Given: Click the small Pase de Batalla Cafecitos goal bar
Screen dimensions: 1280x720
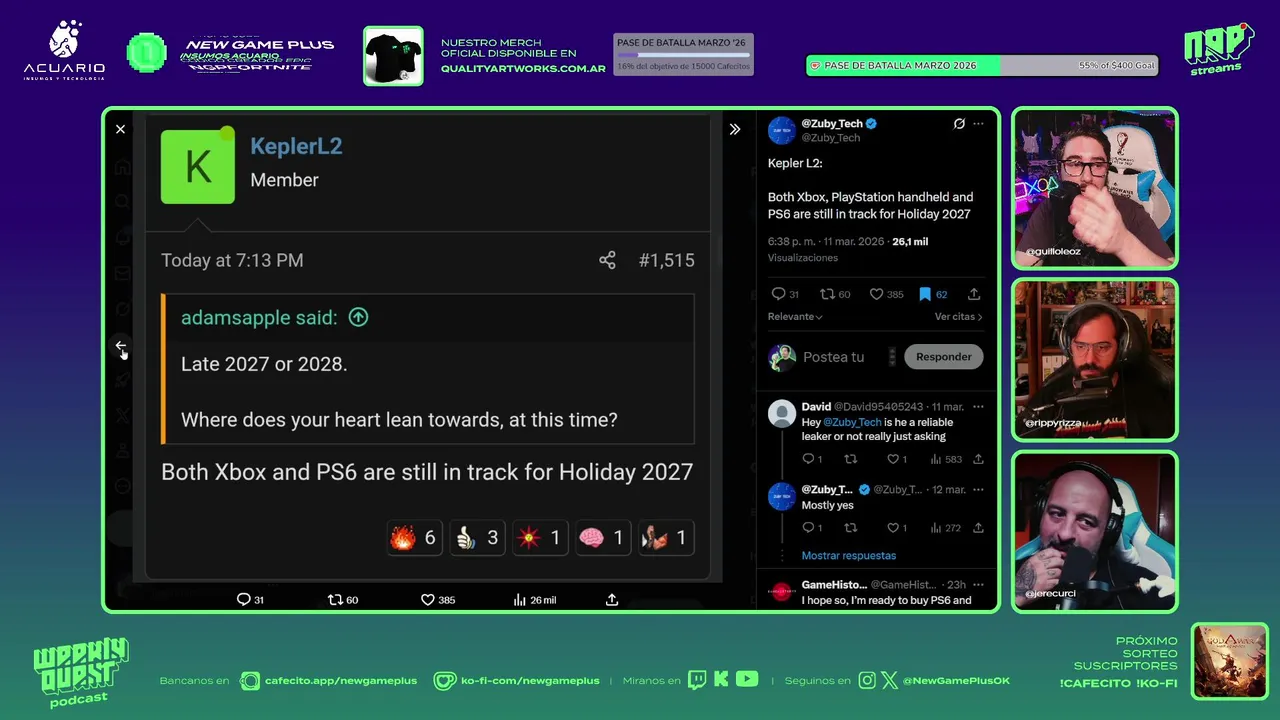Looking at the screenshot, I should pos(683,55).
